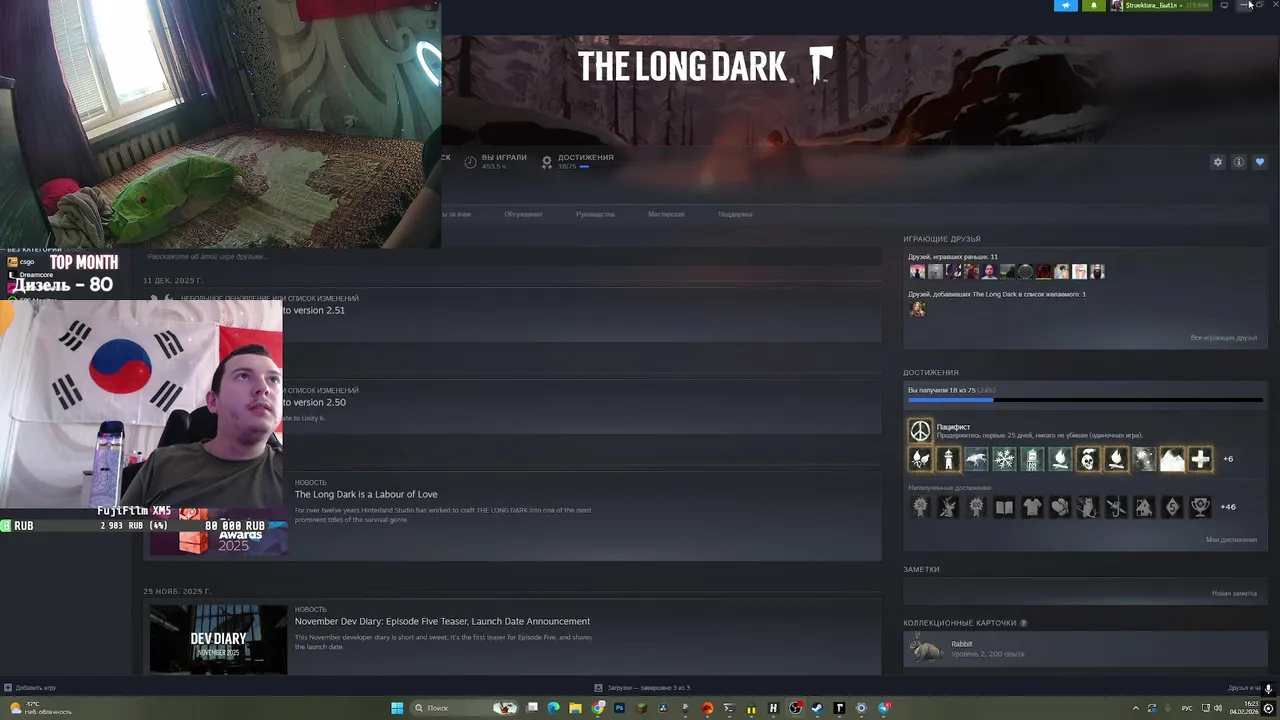Select the locked shirt achievement icon

coord(1032,507)
